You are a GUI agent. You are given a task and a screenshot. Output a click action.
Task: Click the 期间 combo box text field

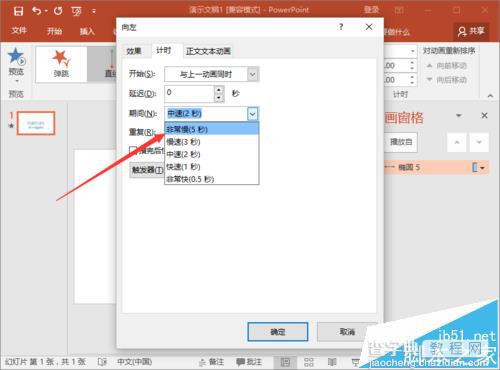(206, 114)
